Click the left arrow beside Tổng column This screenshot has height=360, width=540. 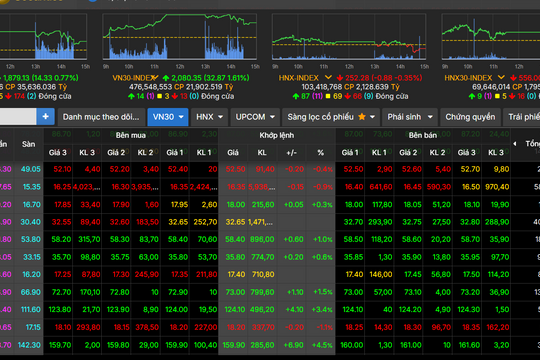[x=515, y=144]
